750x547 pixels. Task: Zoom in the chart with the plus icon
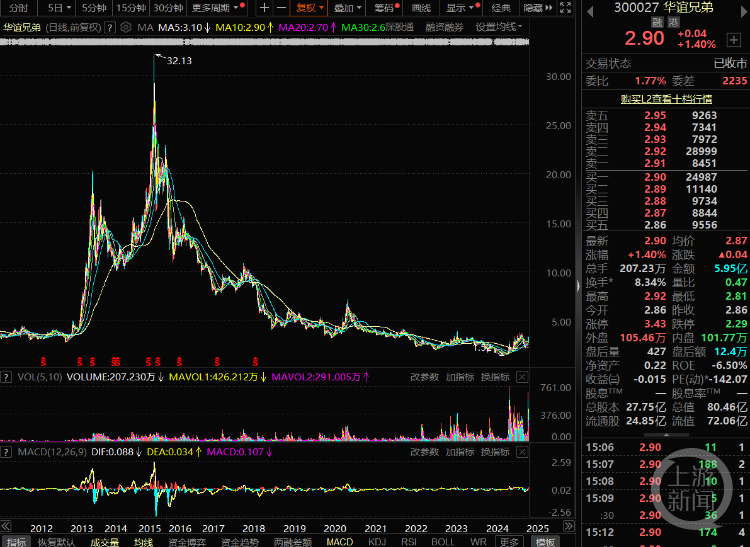click(x=264, y=8)
